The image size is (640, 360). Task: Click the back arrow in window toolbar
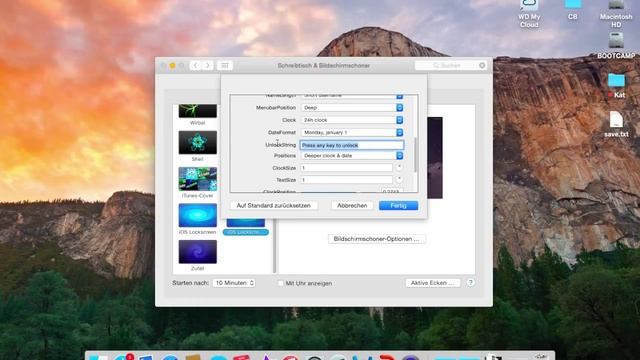coord(196,65)
